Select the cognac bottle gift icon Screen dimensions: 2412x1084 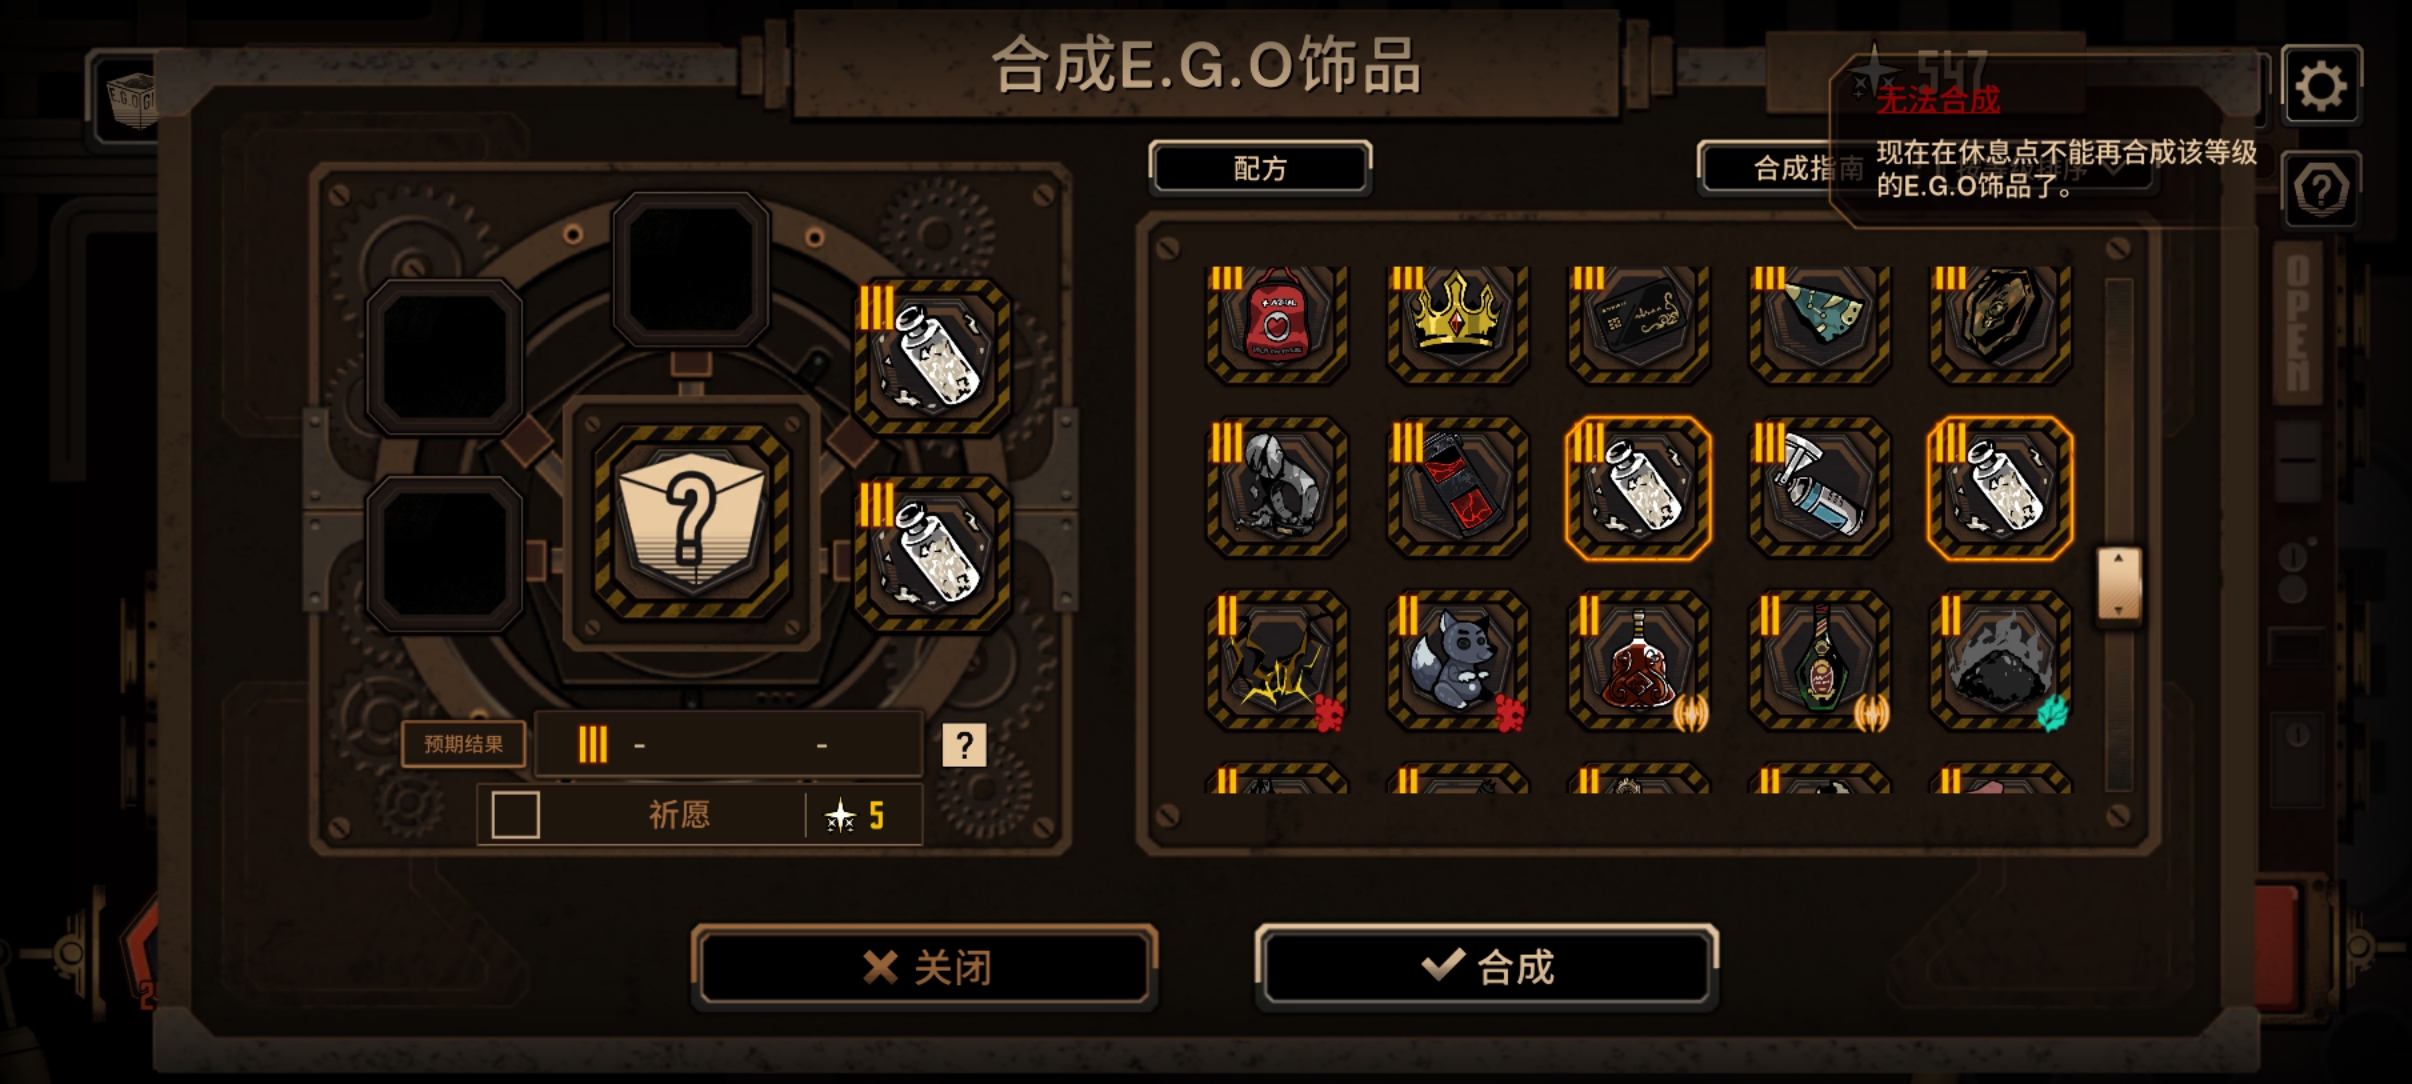pos(1638,660)
